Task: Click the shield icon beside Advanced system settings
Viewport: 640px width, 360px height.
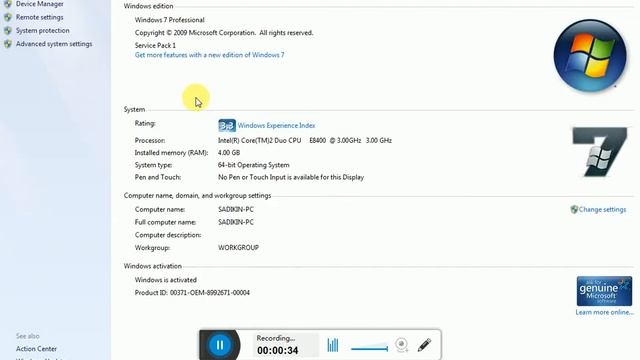Action: point(8,44)
